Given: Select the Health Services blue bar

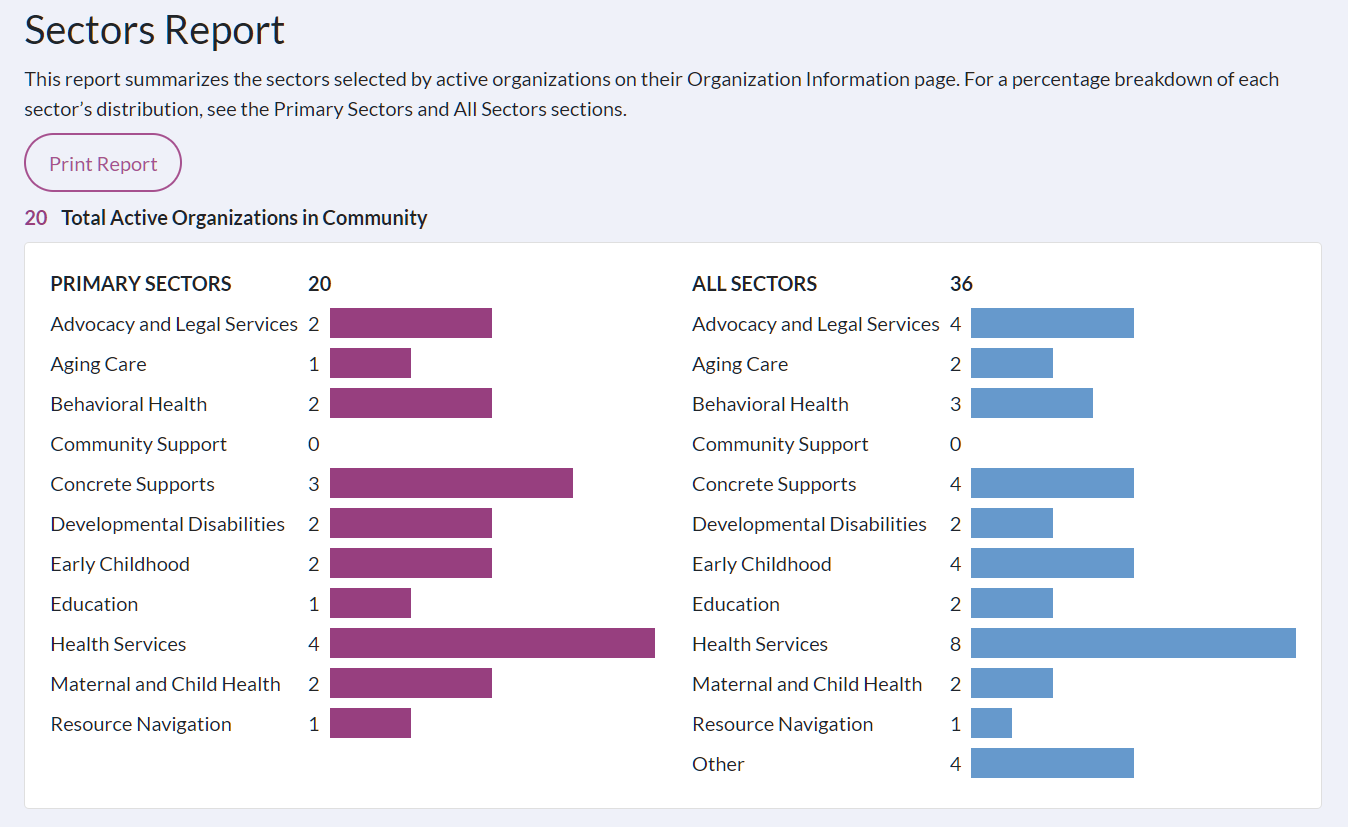Looking at the screenshot, I should pyautogui.click(x=1133, y=643).
